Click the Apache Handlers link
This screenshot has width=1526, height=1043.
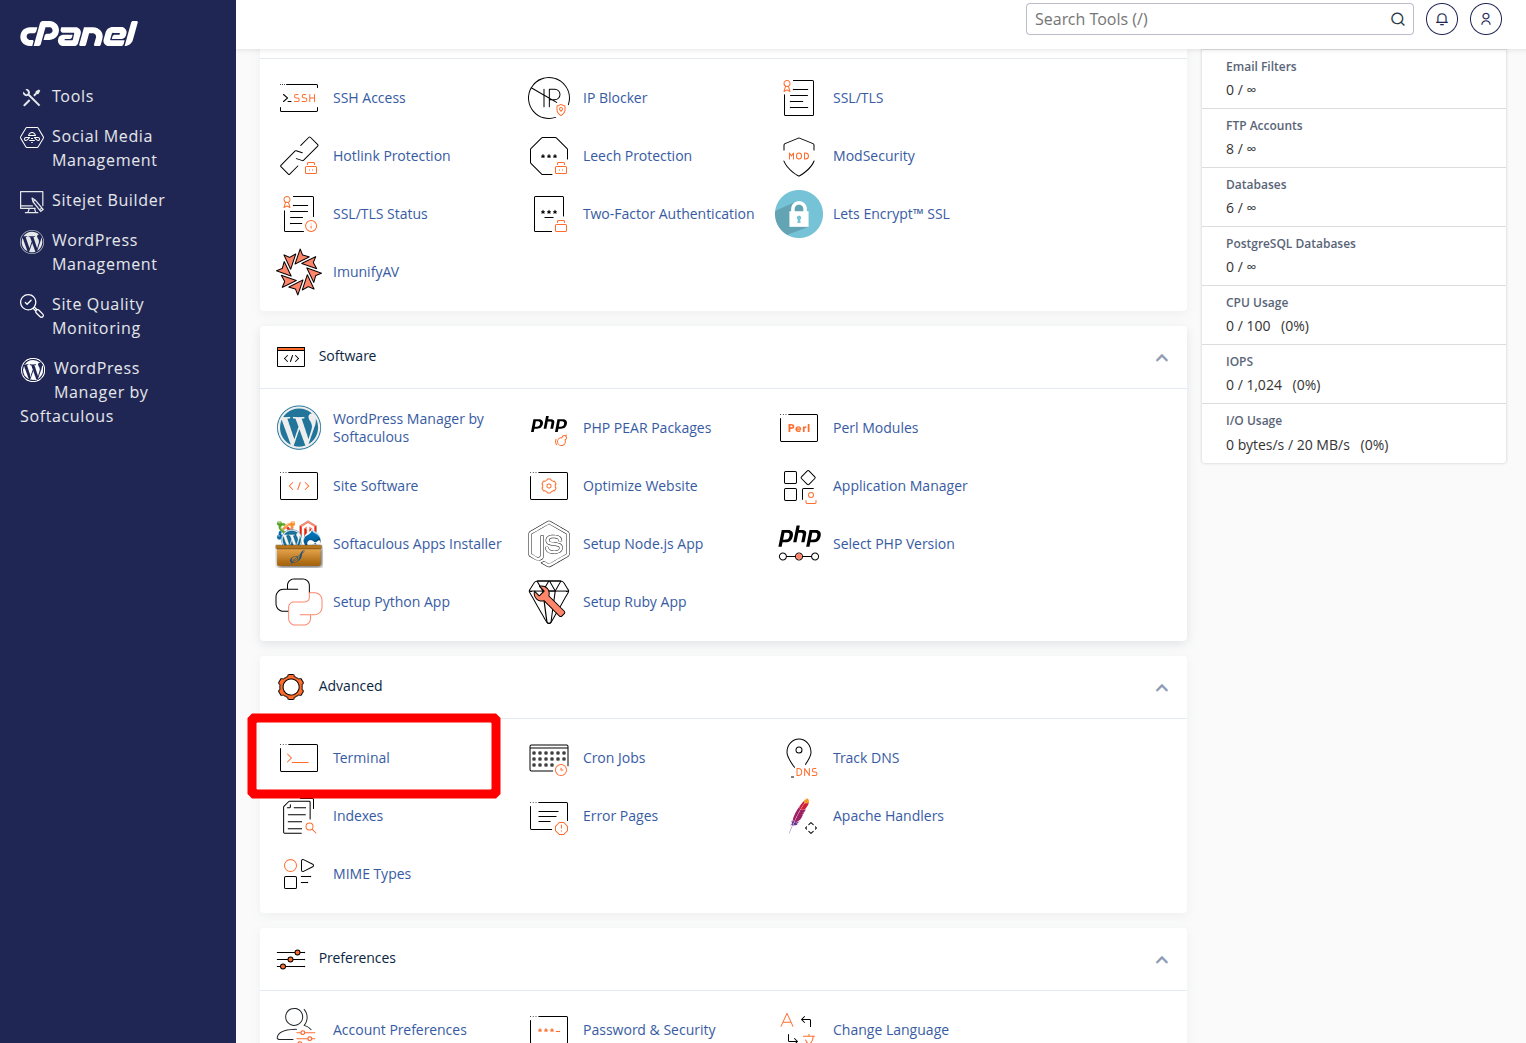point(888,816)
